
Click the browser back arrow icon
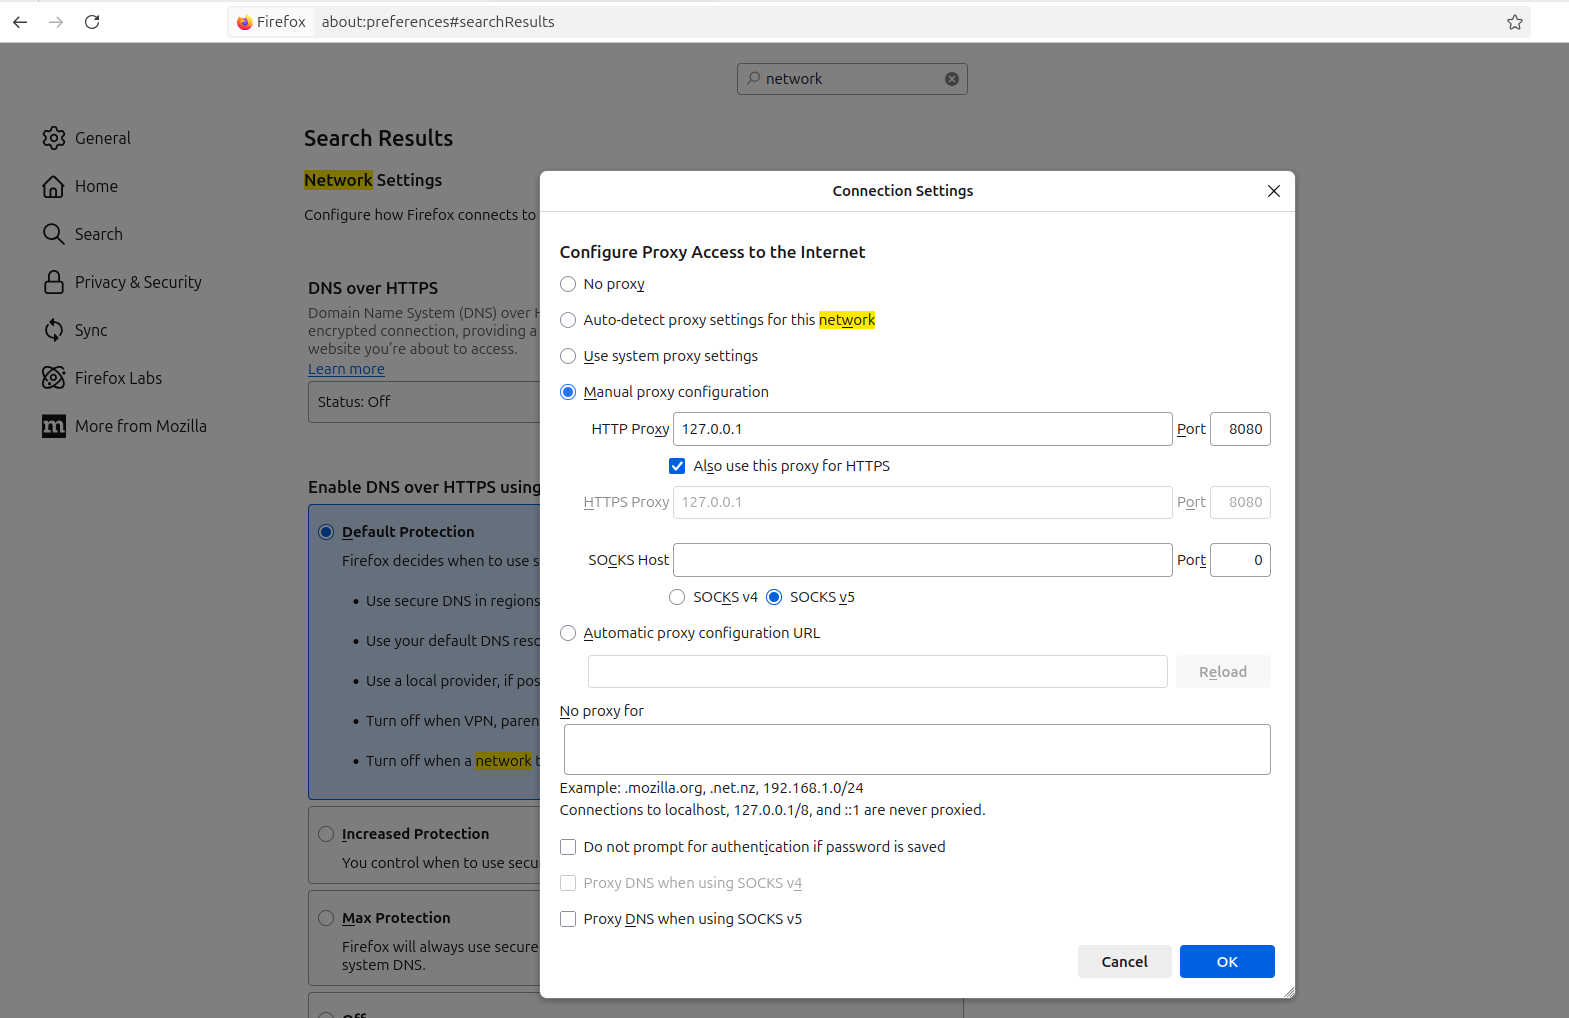click(20, 22)
